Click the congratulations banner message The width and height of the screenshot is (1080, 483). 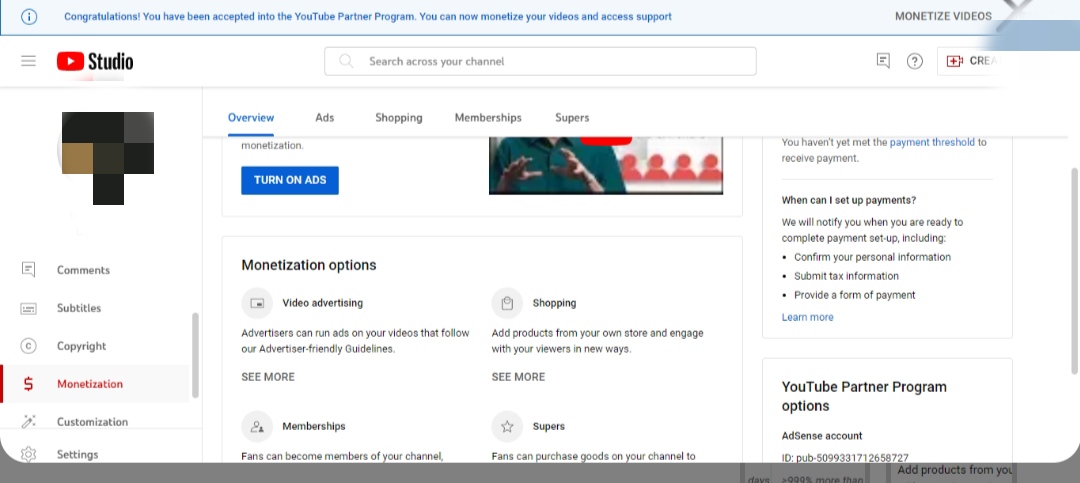pyautogui.click(x=368, y=17)
